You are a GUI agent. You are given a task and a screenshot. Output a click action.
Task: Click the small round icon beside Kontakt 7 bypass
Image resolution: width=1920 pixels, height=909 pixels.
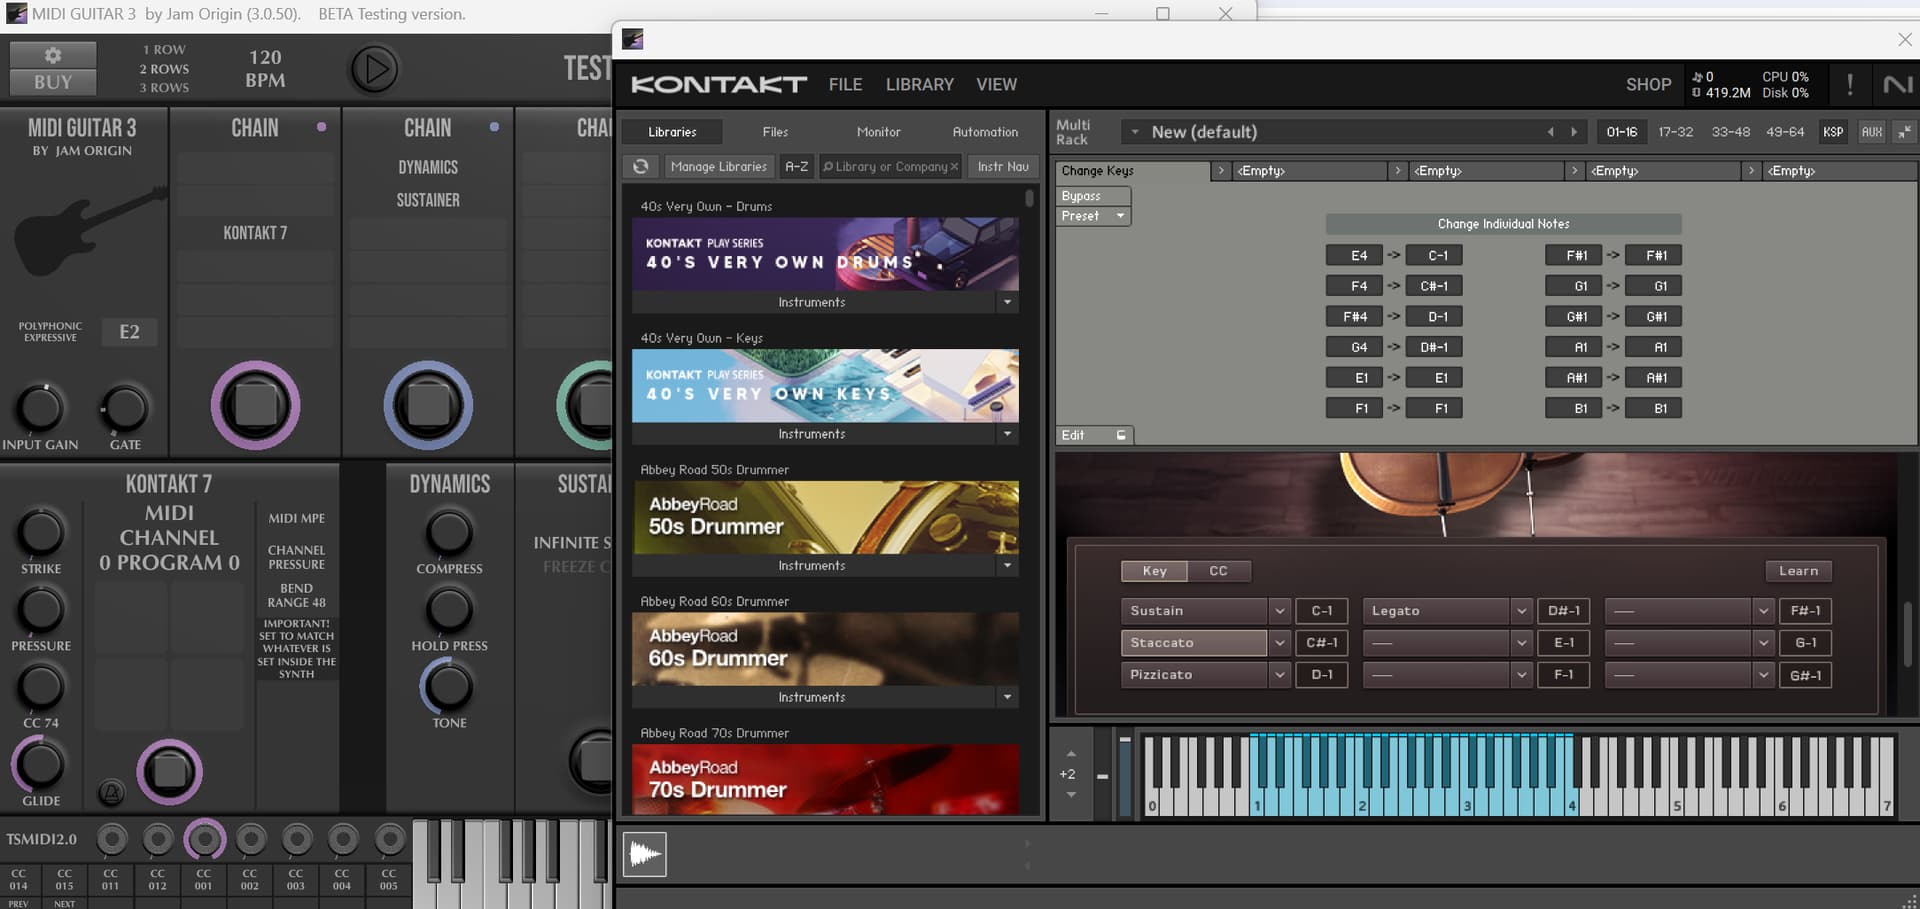(x=112, y=793)
